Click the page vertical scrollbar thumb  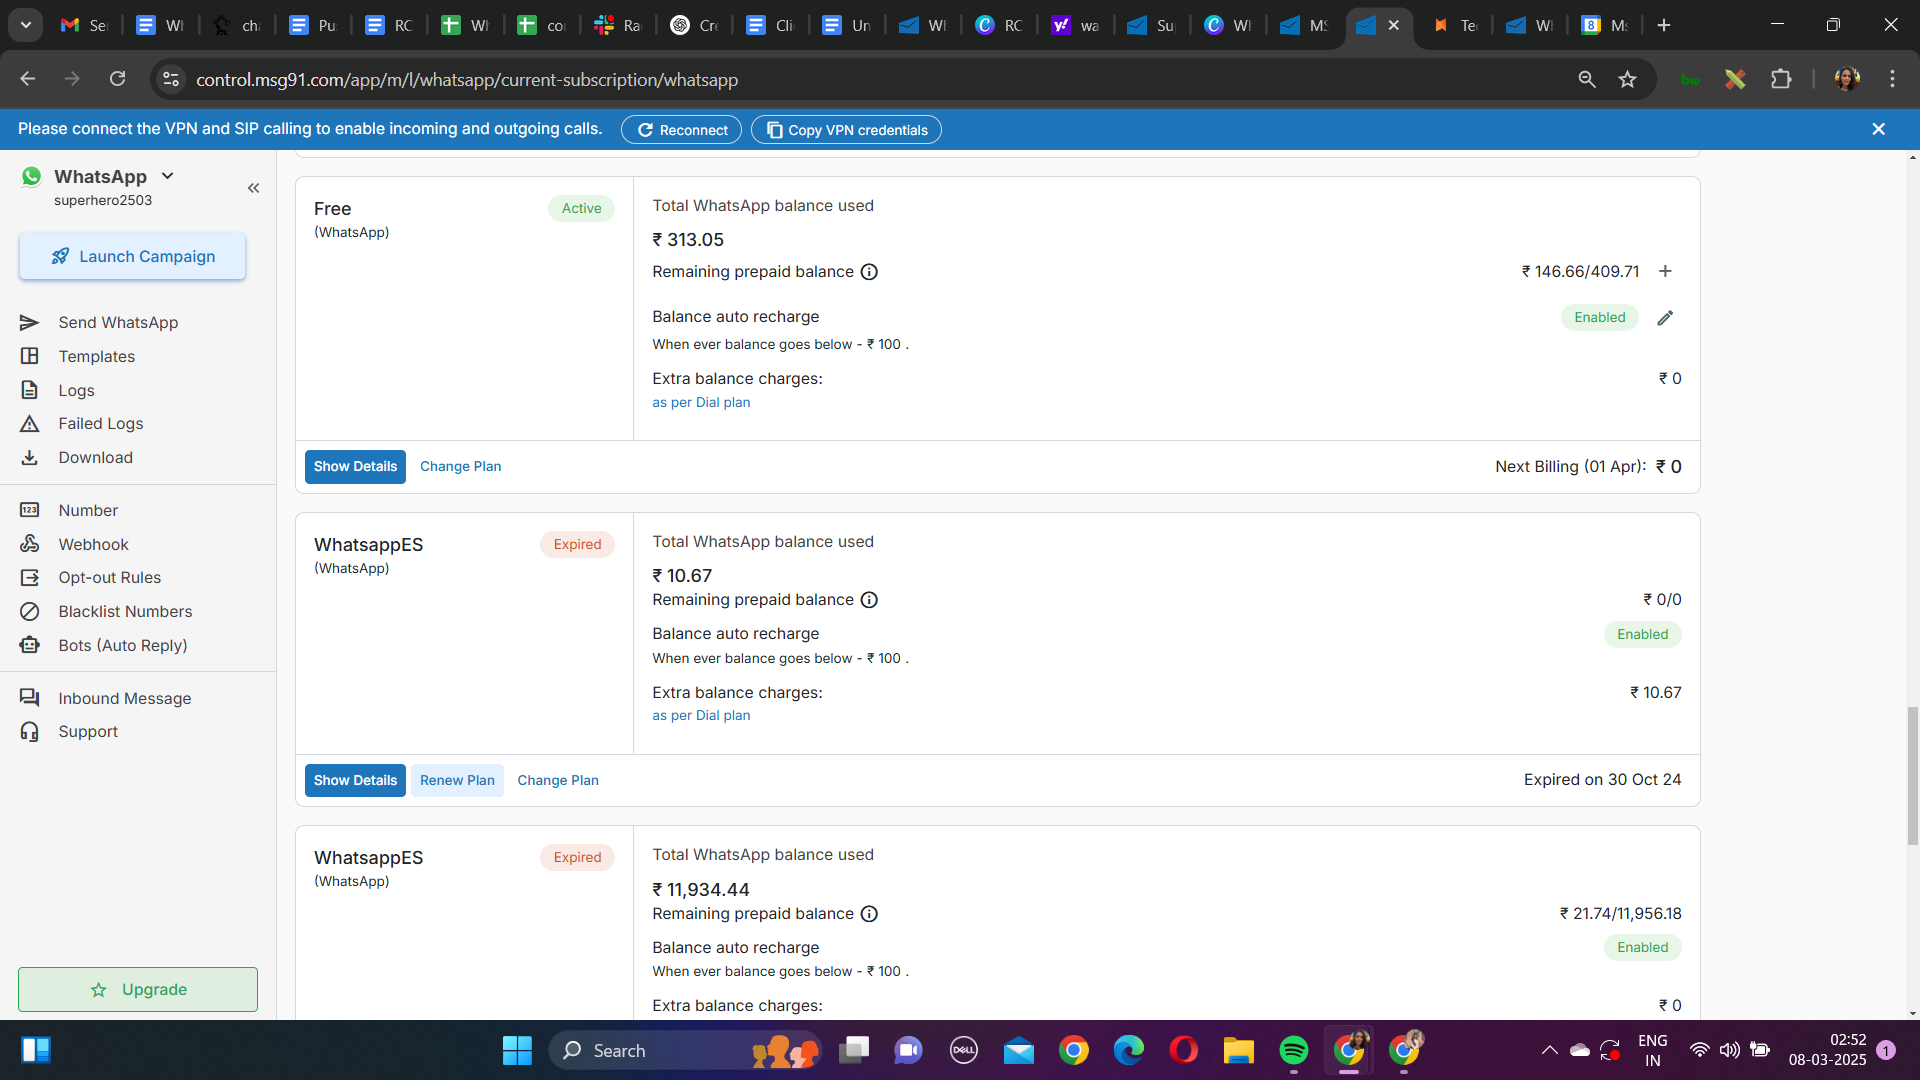[x=1912, y=775]
